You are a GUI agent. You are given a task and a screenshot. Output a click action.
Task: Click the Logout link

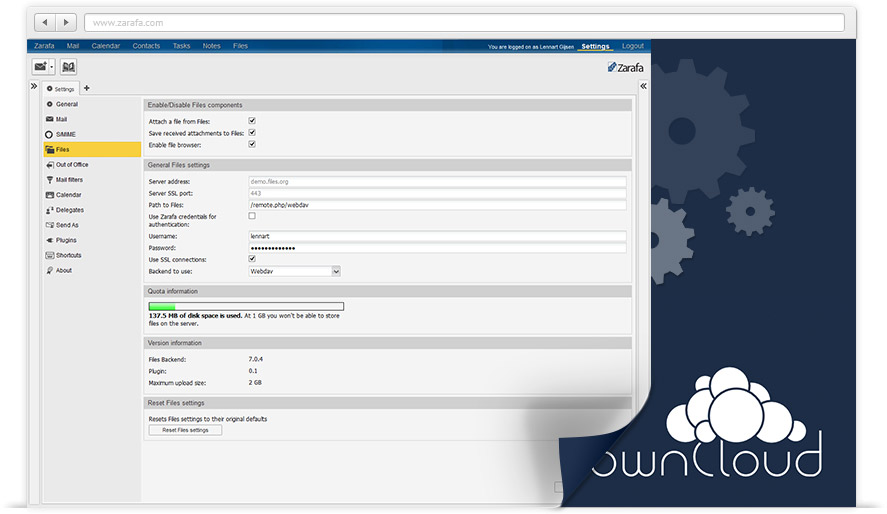click(x=633, y=46)
